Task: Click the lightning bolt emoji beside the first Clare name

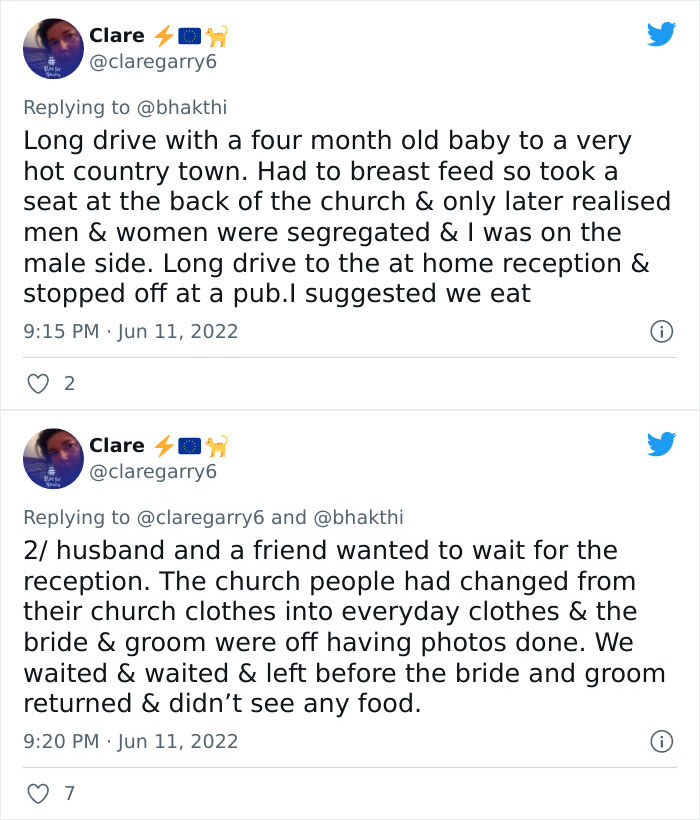Action: (x=162, y=36)
